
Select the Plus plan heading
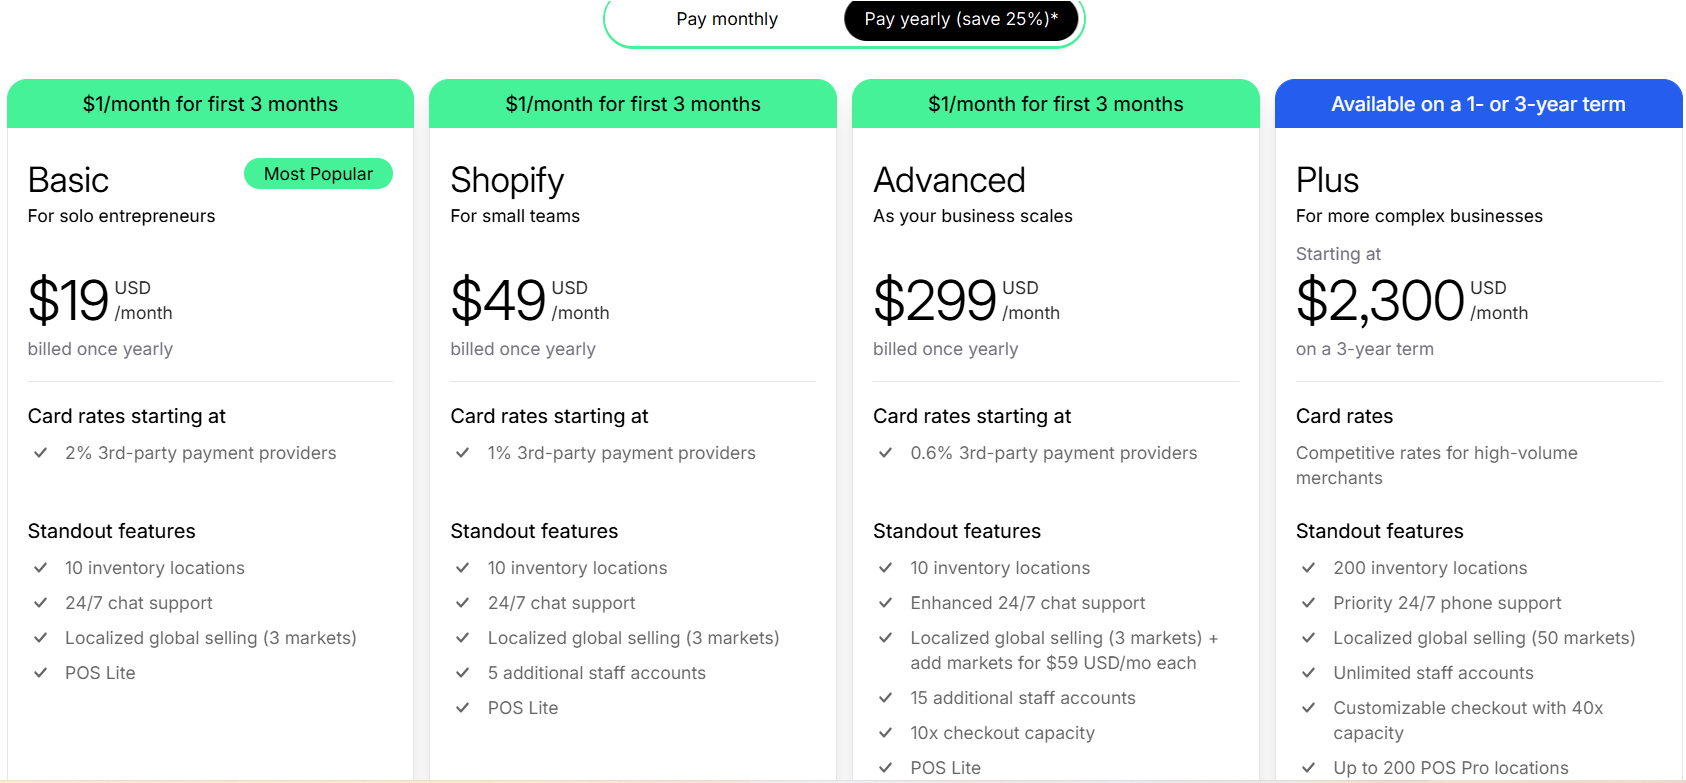click(x=1327, y=180)
